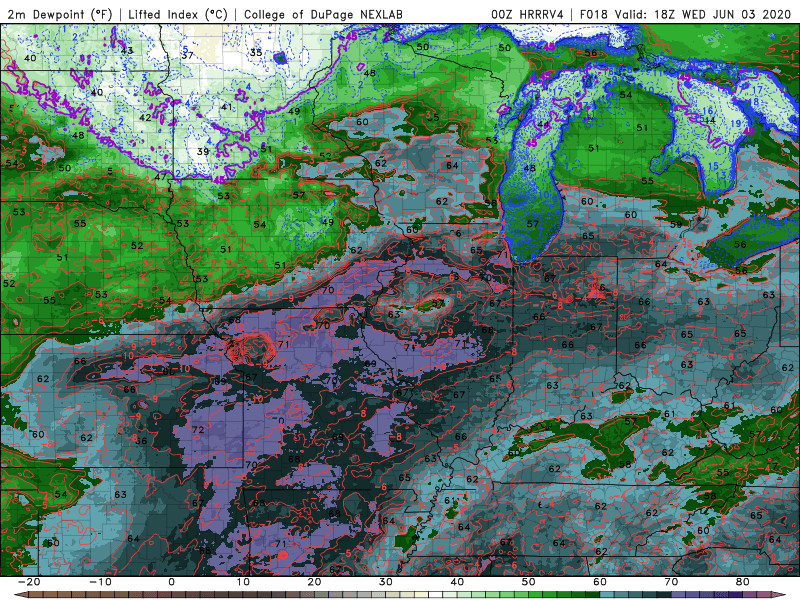The image size is (800, 600).
Task: Click the "Lifted Index (°C)" header label
Action: pyautogui.click(x=178, y=14)
